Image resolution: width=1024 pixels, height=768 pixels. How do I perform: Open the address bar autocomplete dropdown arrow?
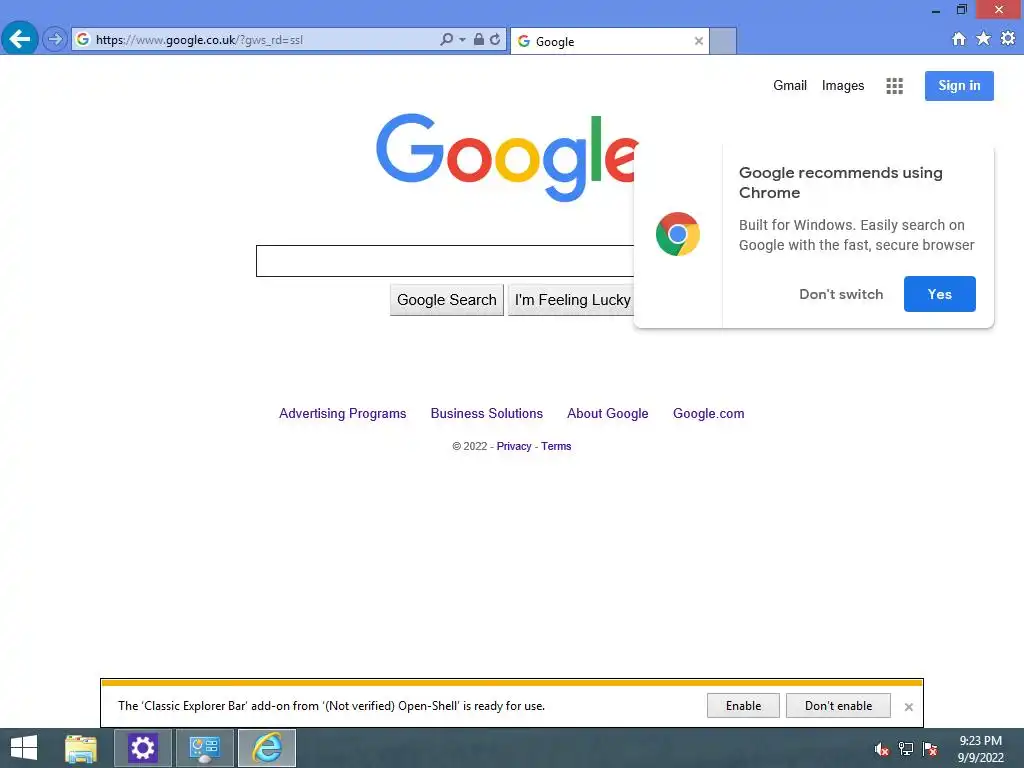click(462, 40)
